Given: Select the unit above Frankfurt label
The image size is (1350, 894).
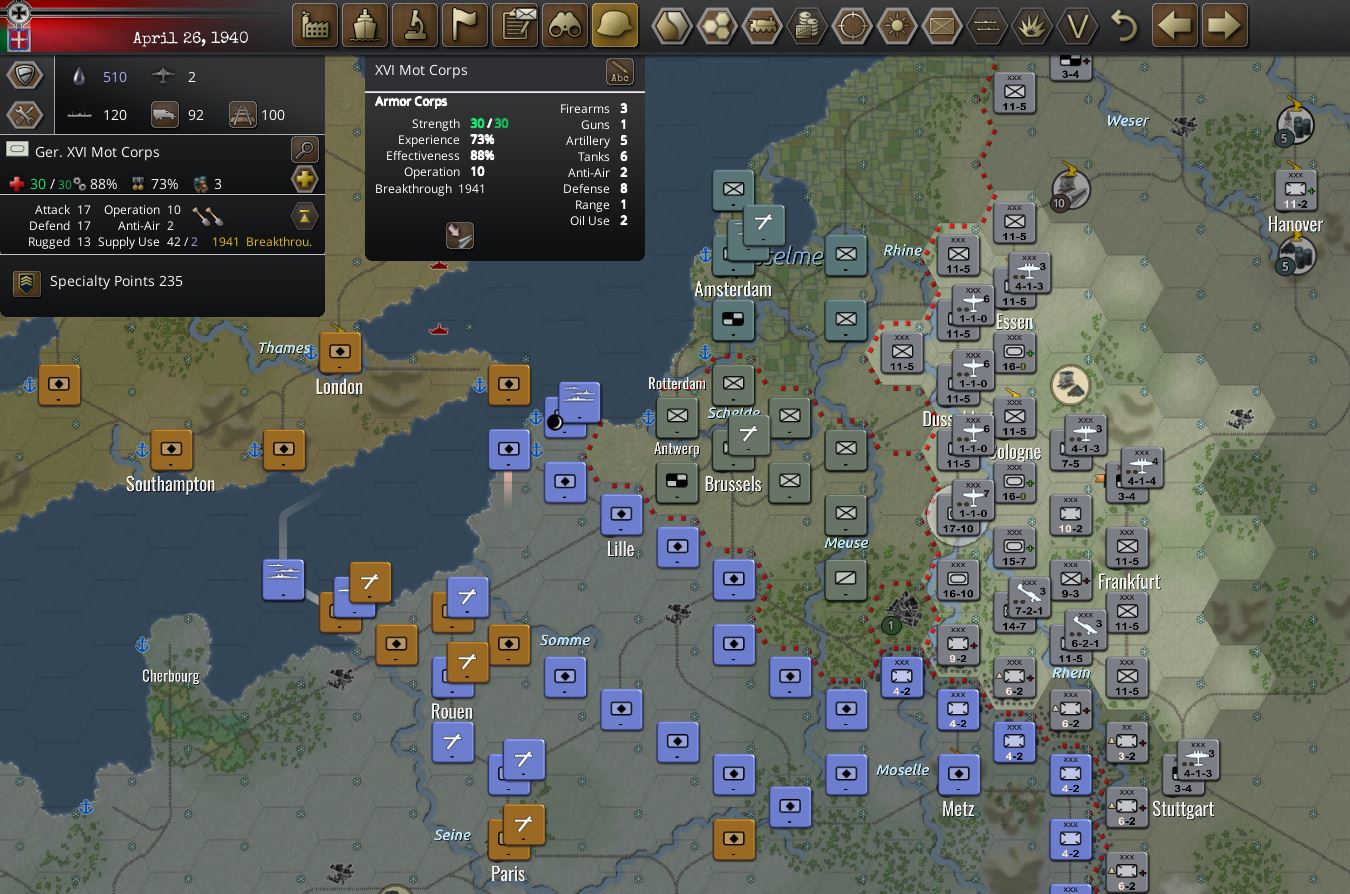Looking at the screenshot, I should pyautogui.click(x=1127, y=548).
